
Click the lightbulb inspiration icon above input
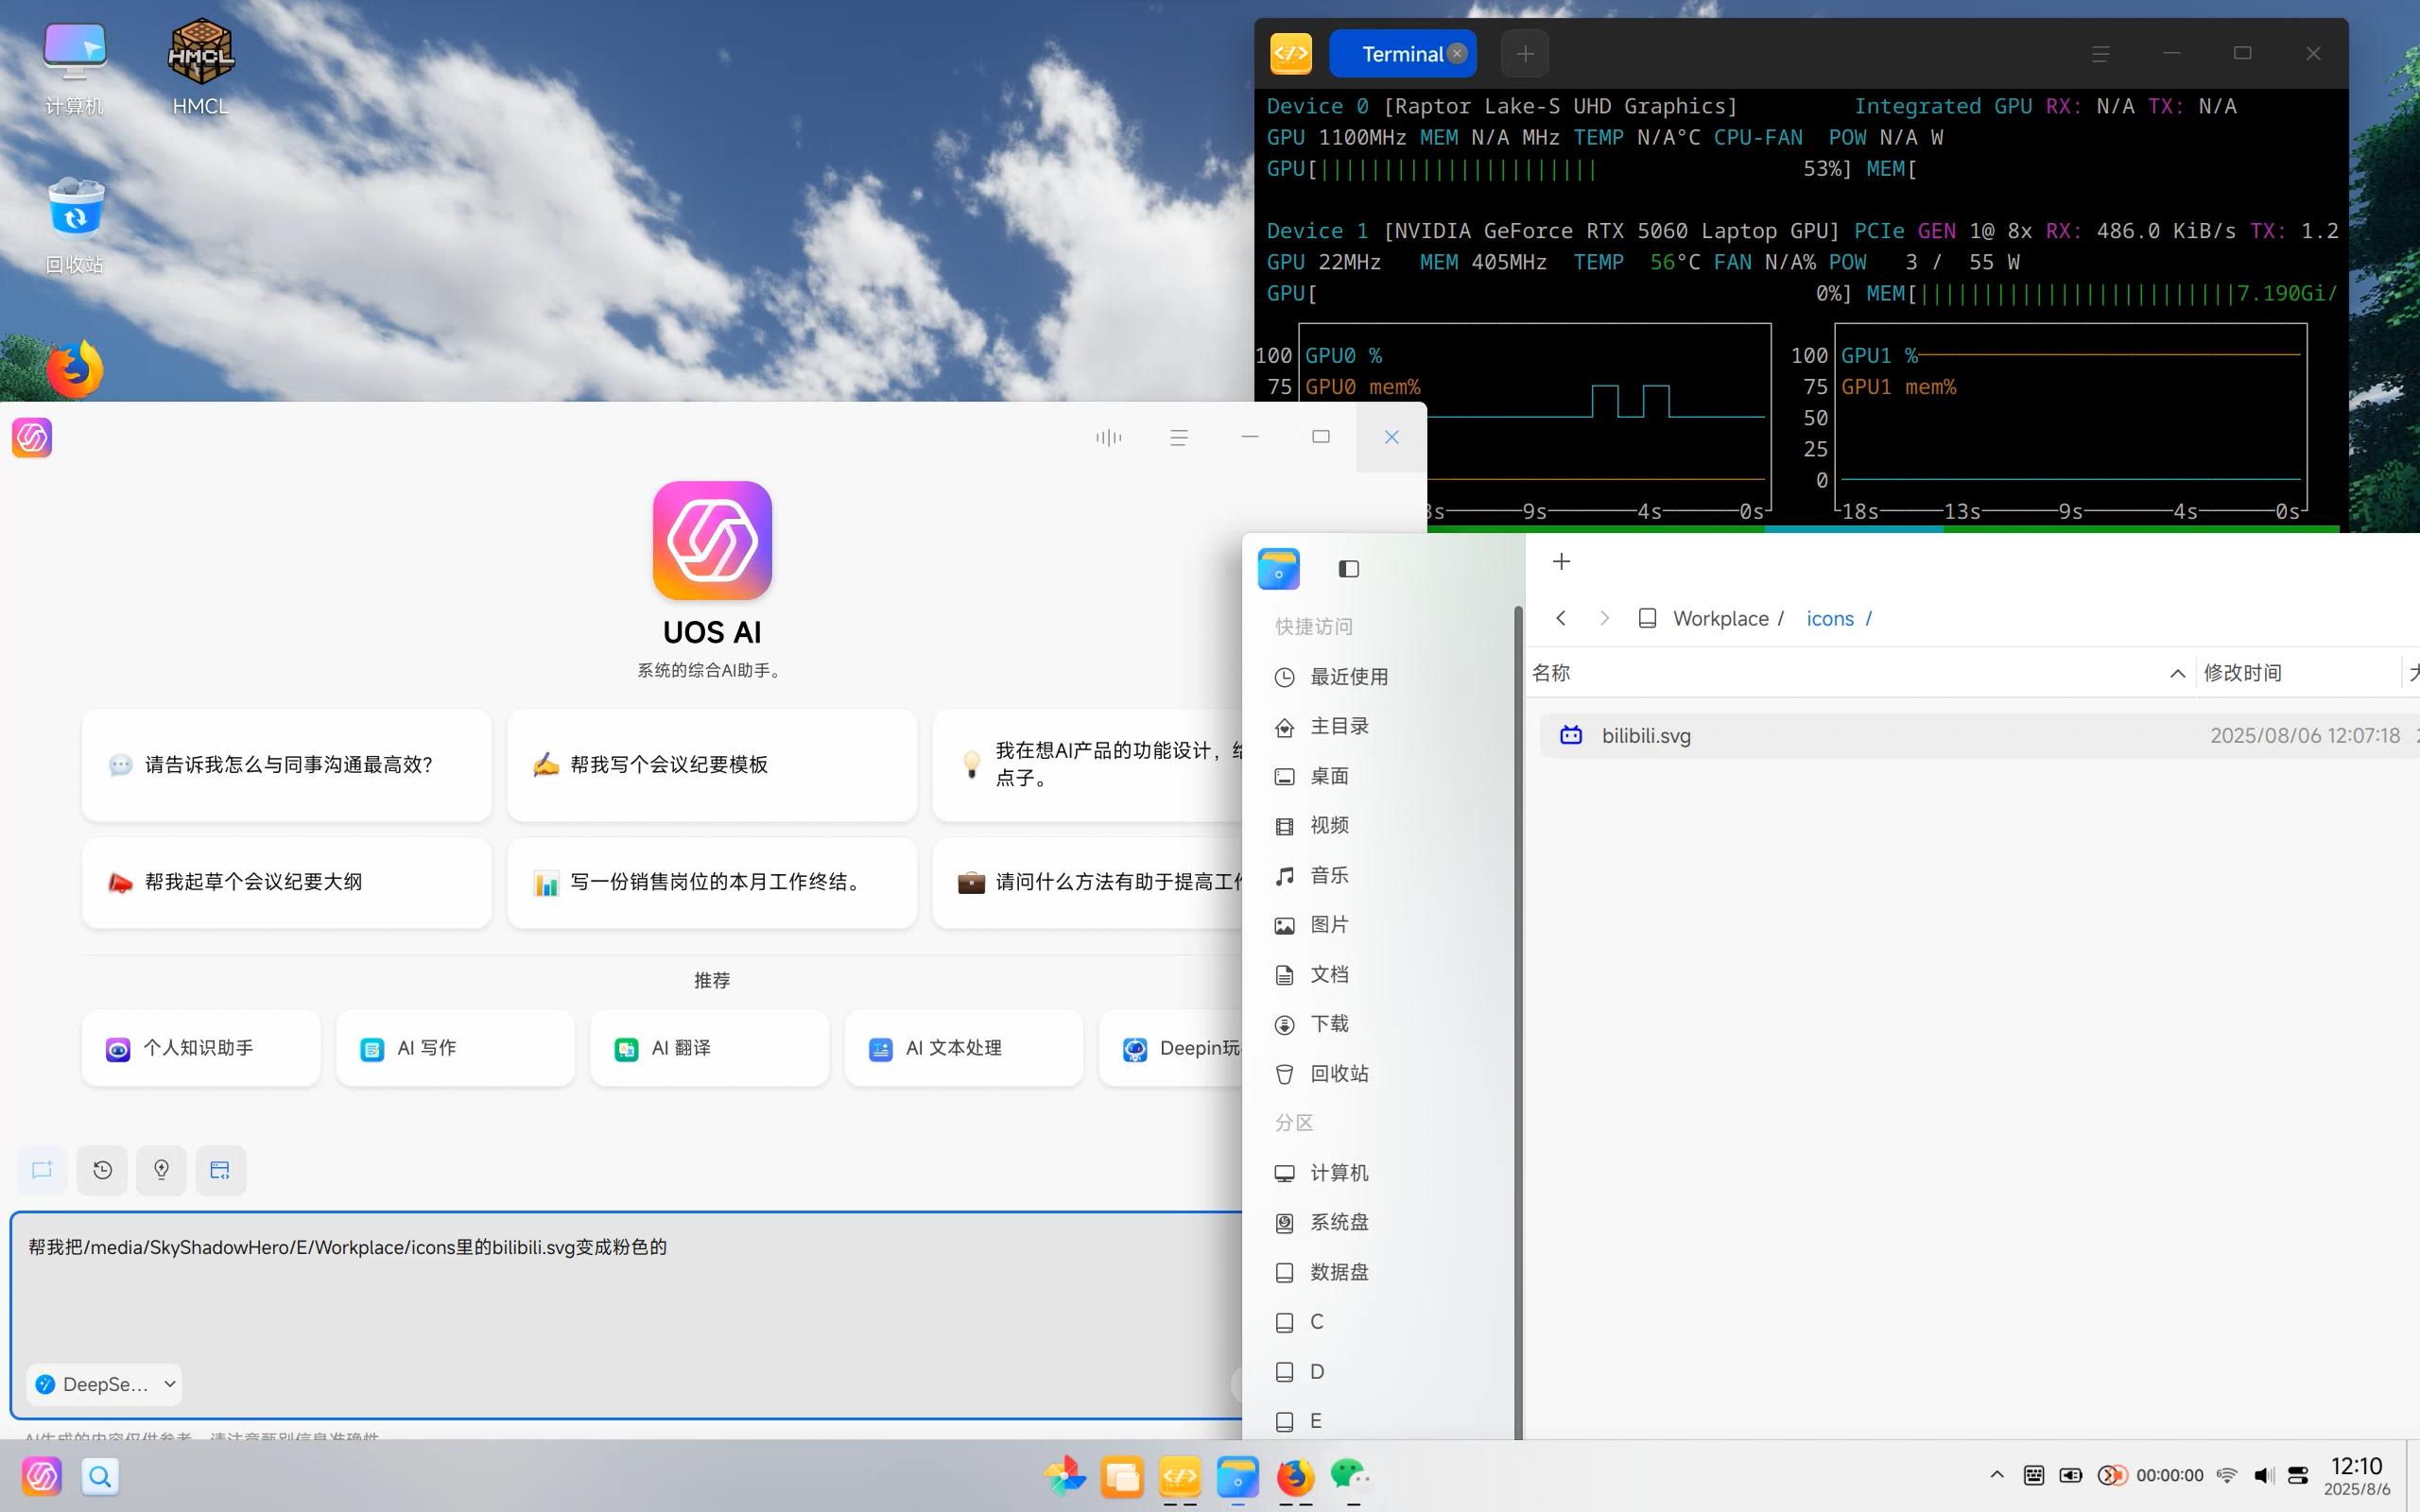(x=162, y=1170)
